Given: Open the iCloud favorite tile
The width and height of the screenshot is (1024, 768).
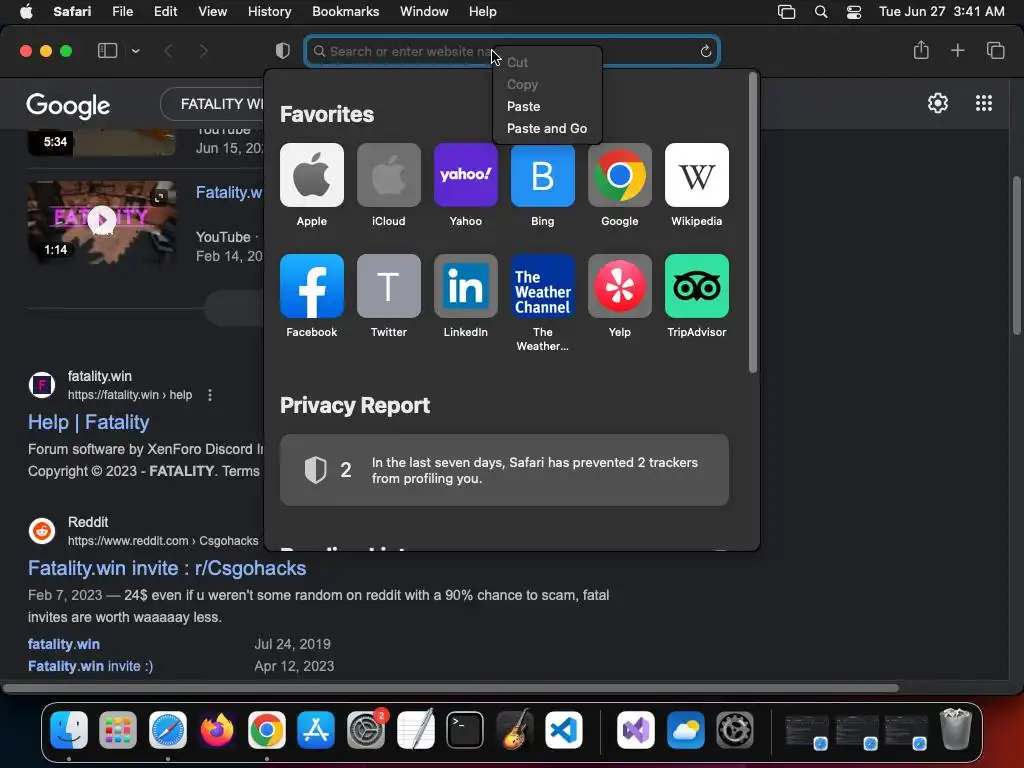Looking at the screenshot, I should [x=389, y=175].
